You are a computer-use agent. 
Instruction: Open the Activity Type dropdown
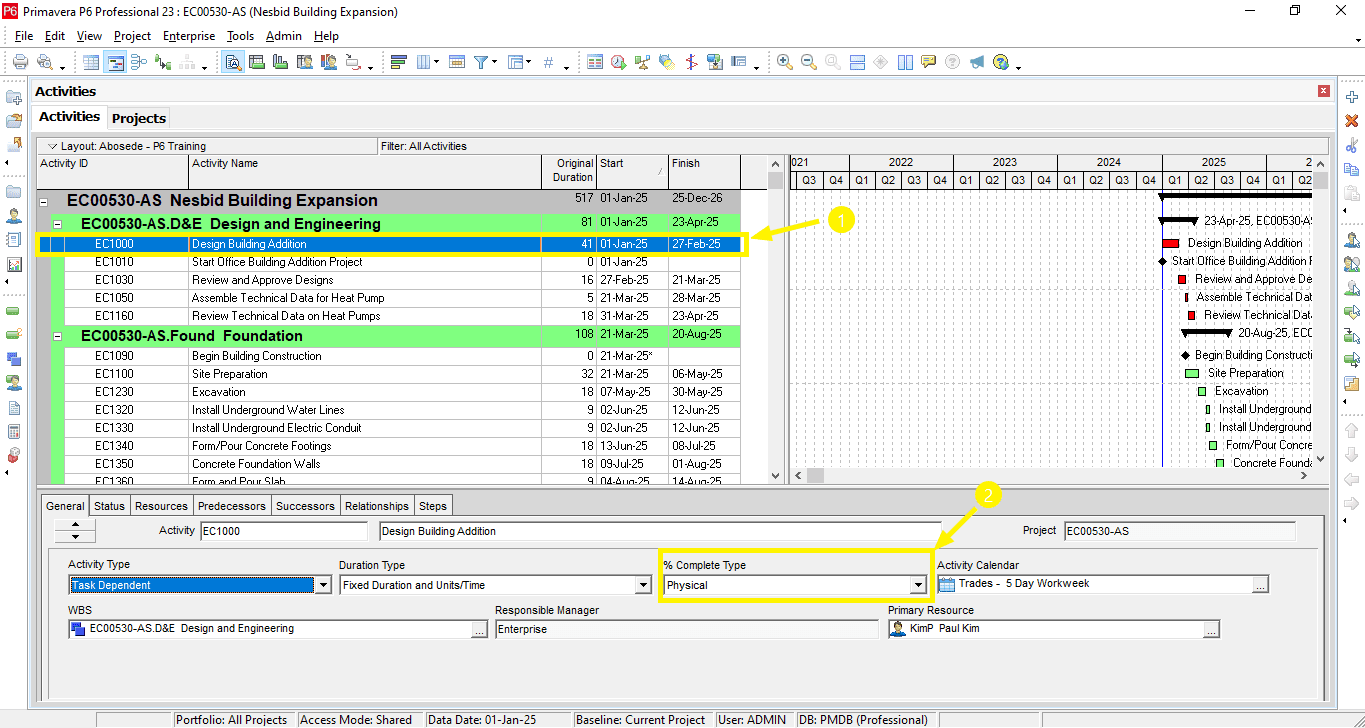(323, 586)
